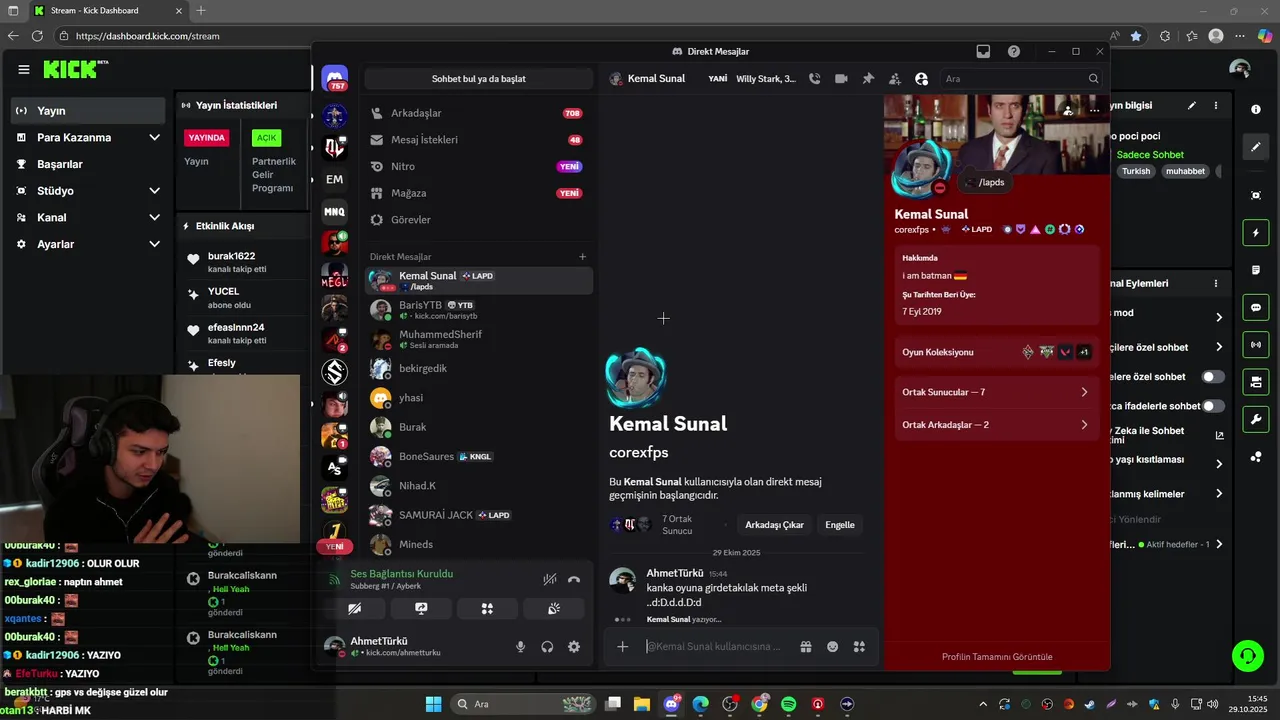
Task: Open the emoji picker
Action: point(832,647)
